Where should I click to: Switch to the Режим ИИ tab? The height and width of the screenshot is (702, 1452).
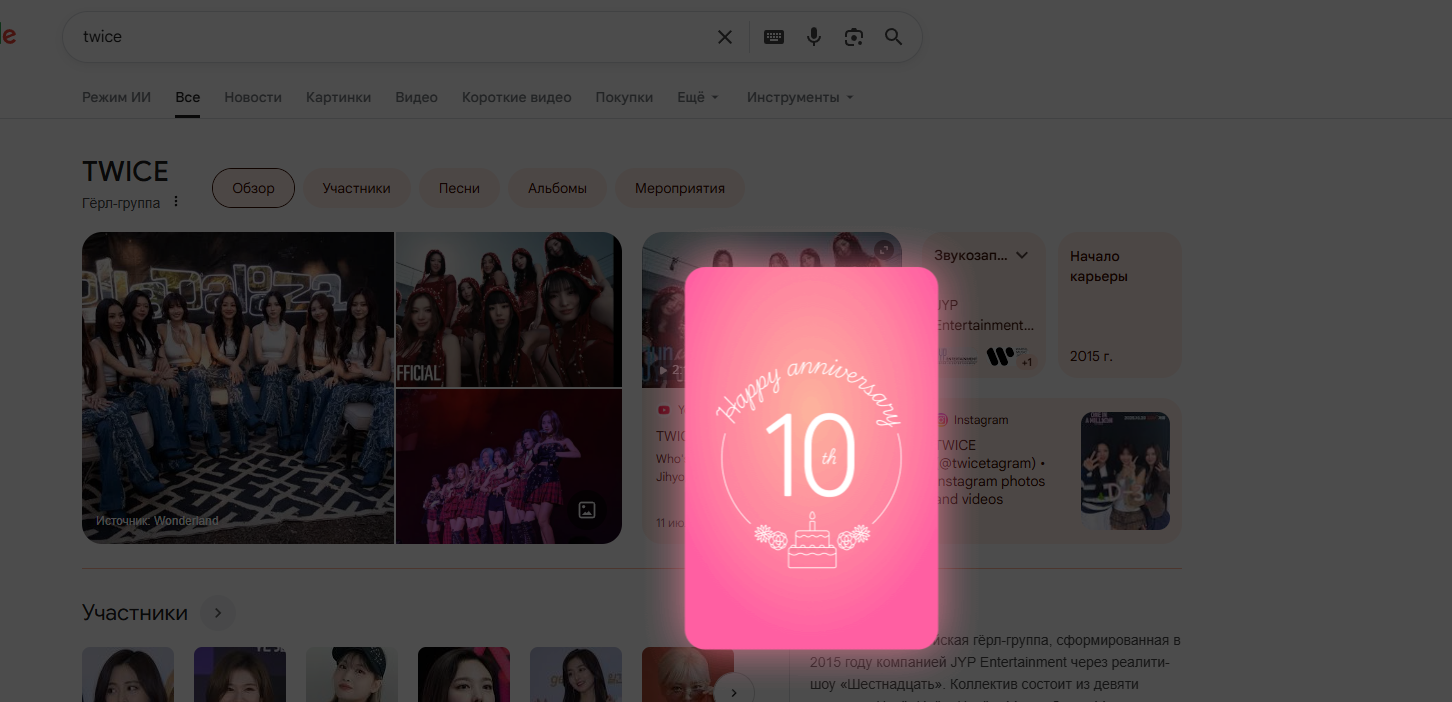click(x=116, y=97)
